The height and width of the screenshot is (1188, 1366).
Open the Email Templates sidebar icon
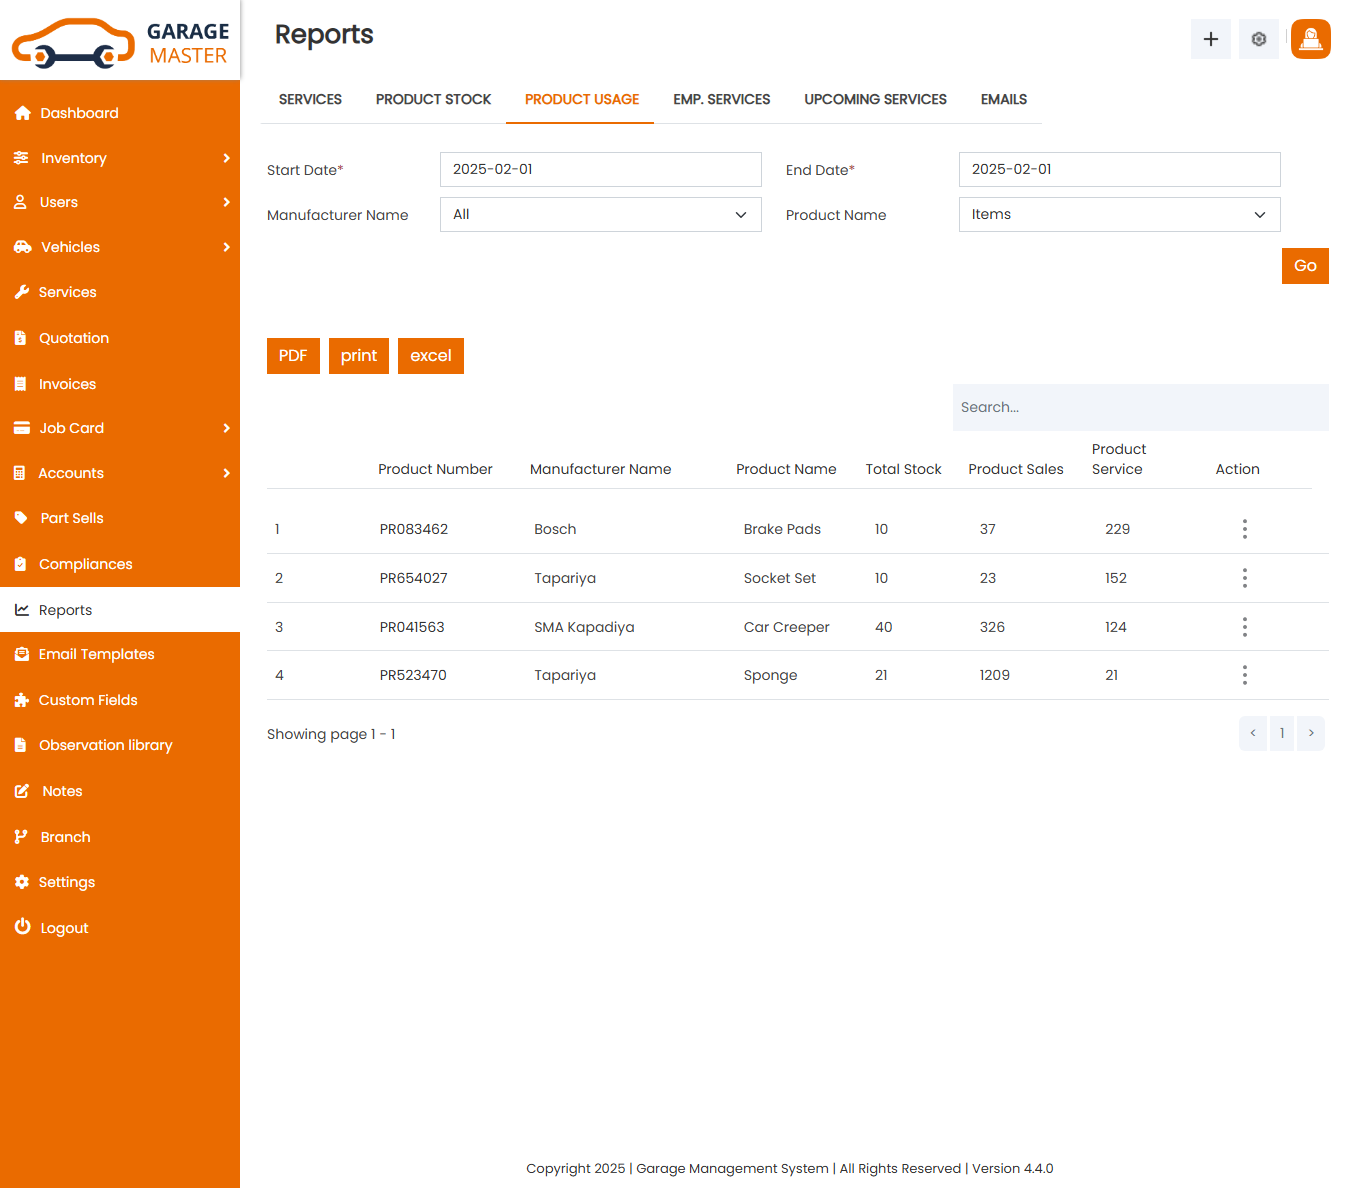22,654
